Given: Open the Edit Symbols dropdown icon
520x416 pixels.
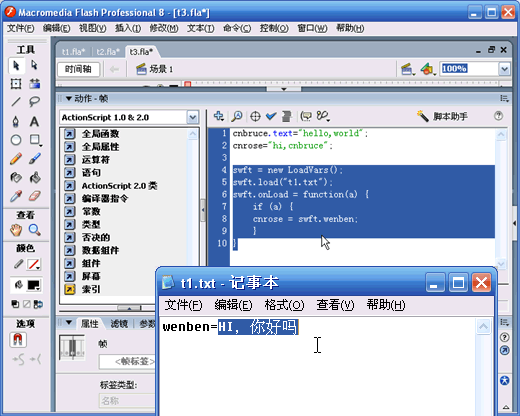Looking at the screenshot, I should [x=428, y=69].
